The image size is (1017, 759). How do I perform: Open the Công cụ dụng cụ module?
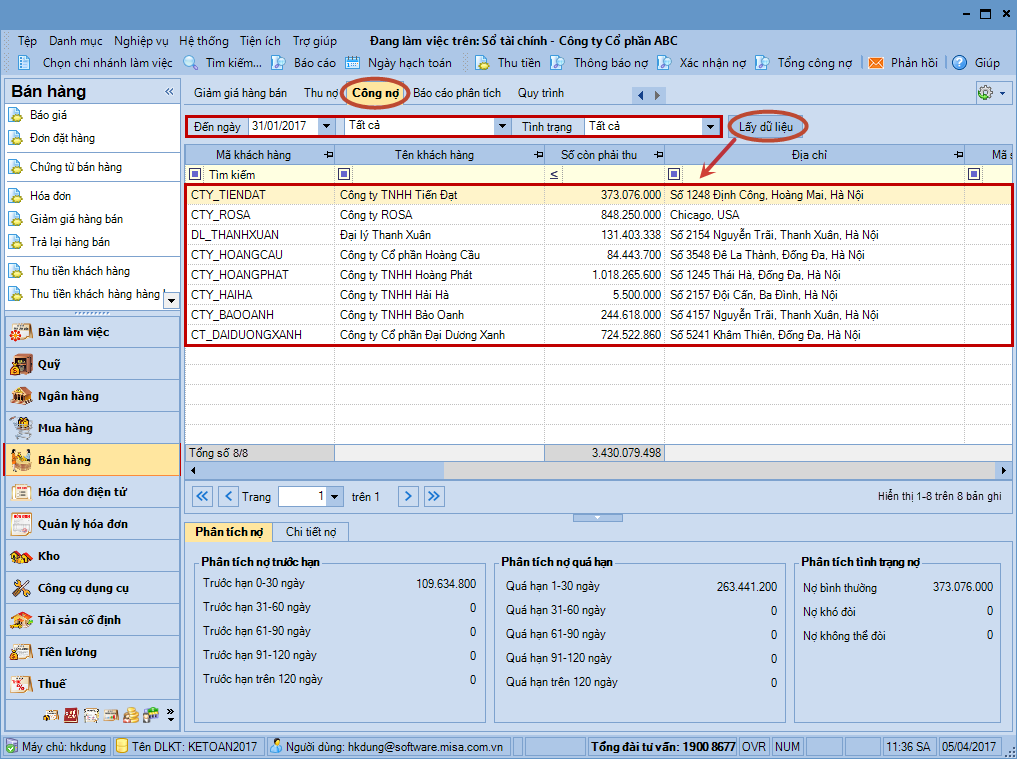click(x=92, y=588)
